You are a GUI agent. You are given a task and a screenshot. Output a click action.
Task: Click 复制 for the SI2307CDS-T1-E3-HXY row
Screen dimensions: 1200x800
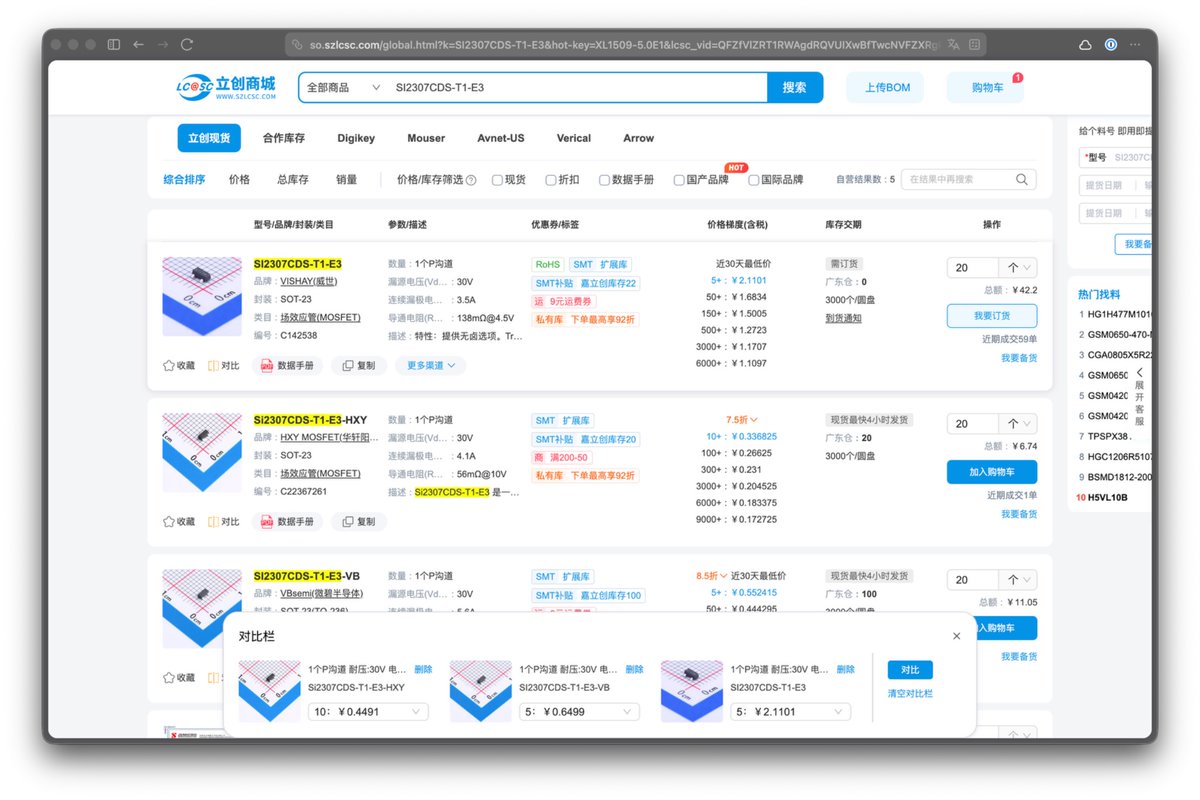(x=359, y=522)
